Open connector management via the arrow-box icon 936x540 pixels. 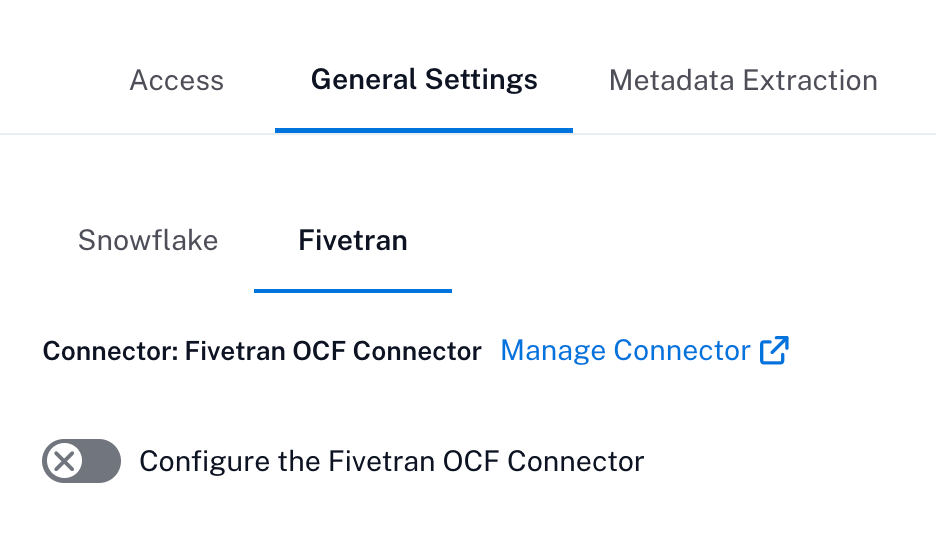click(774, 350)
